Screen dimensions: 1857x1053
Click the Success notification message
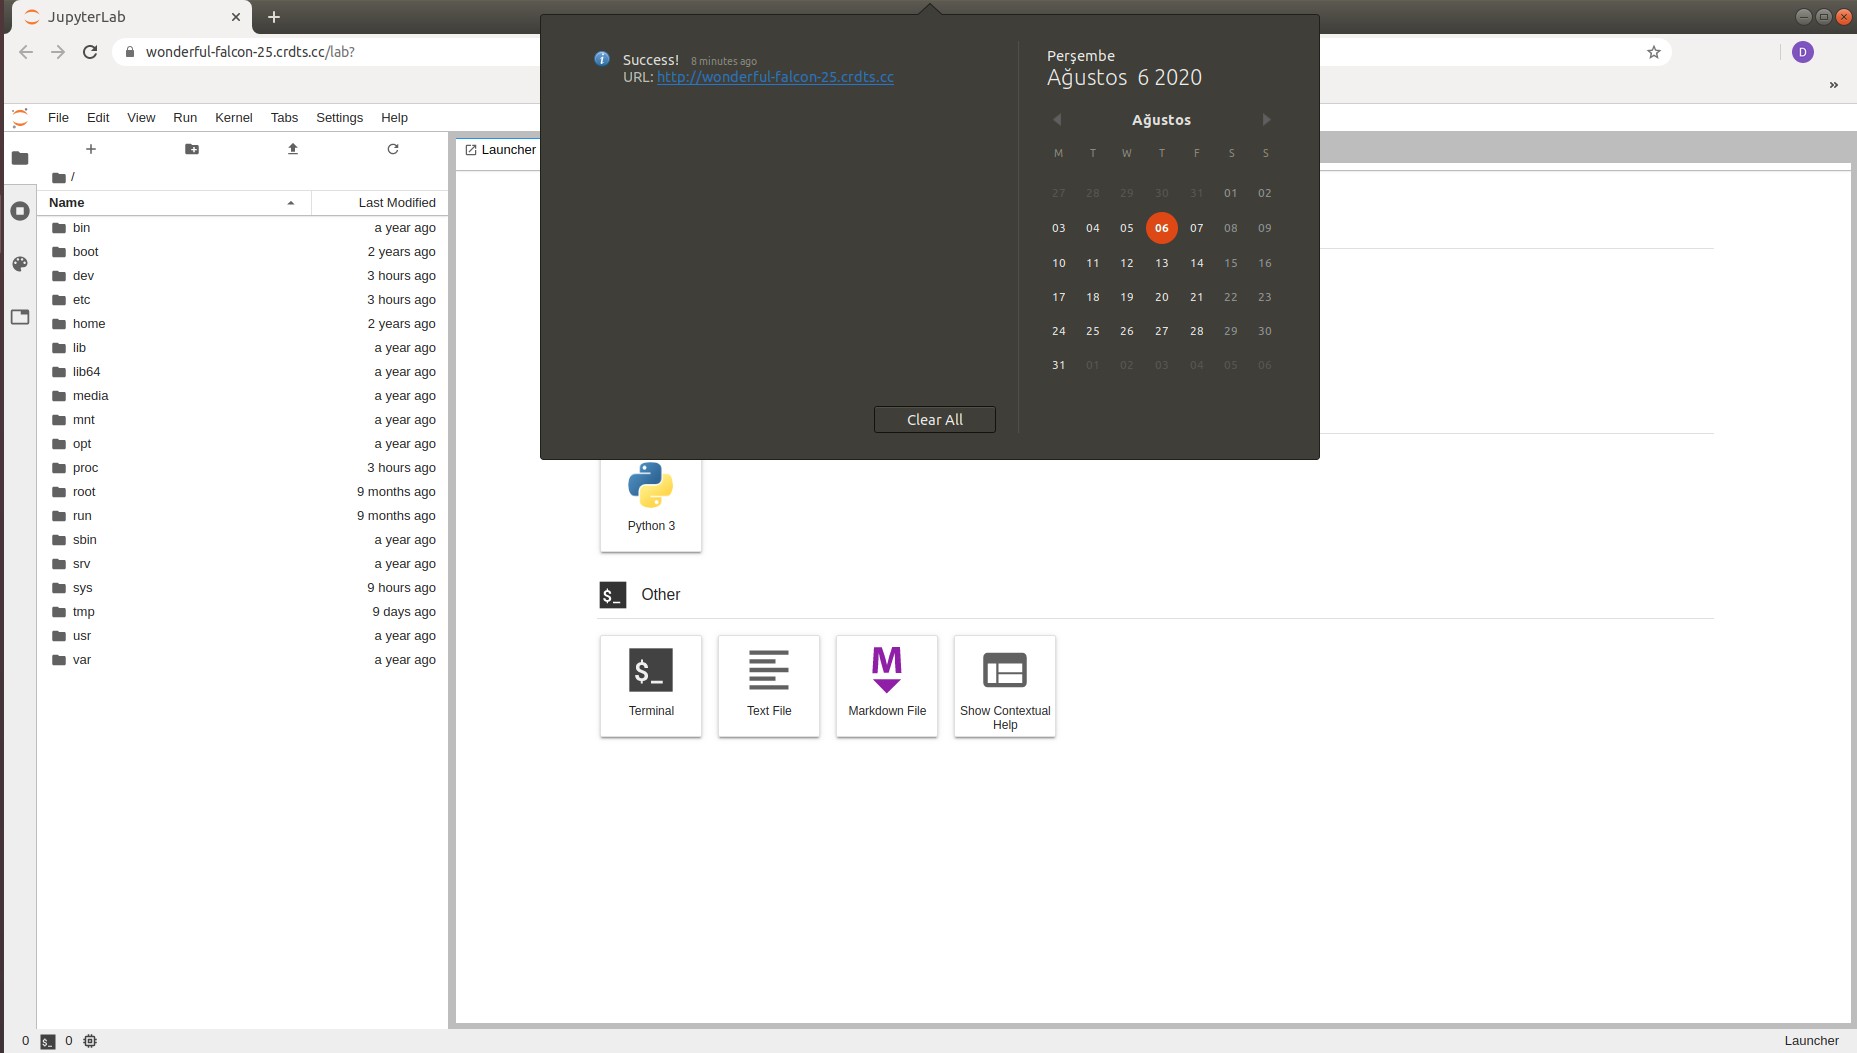650,60
